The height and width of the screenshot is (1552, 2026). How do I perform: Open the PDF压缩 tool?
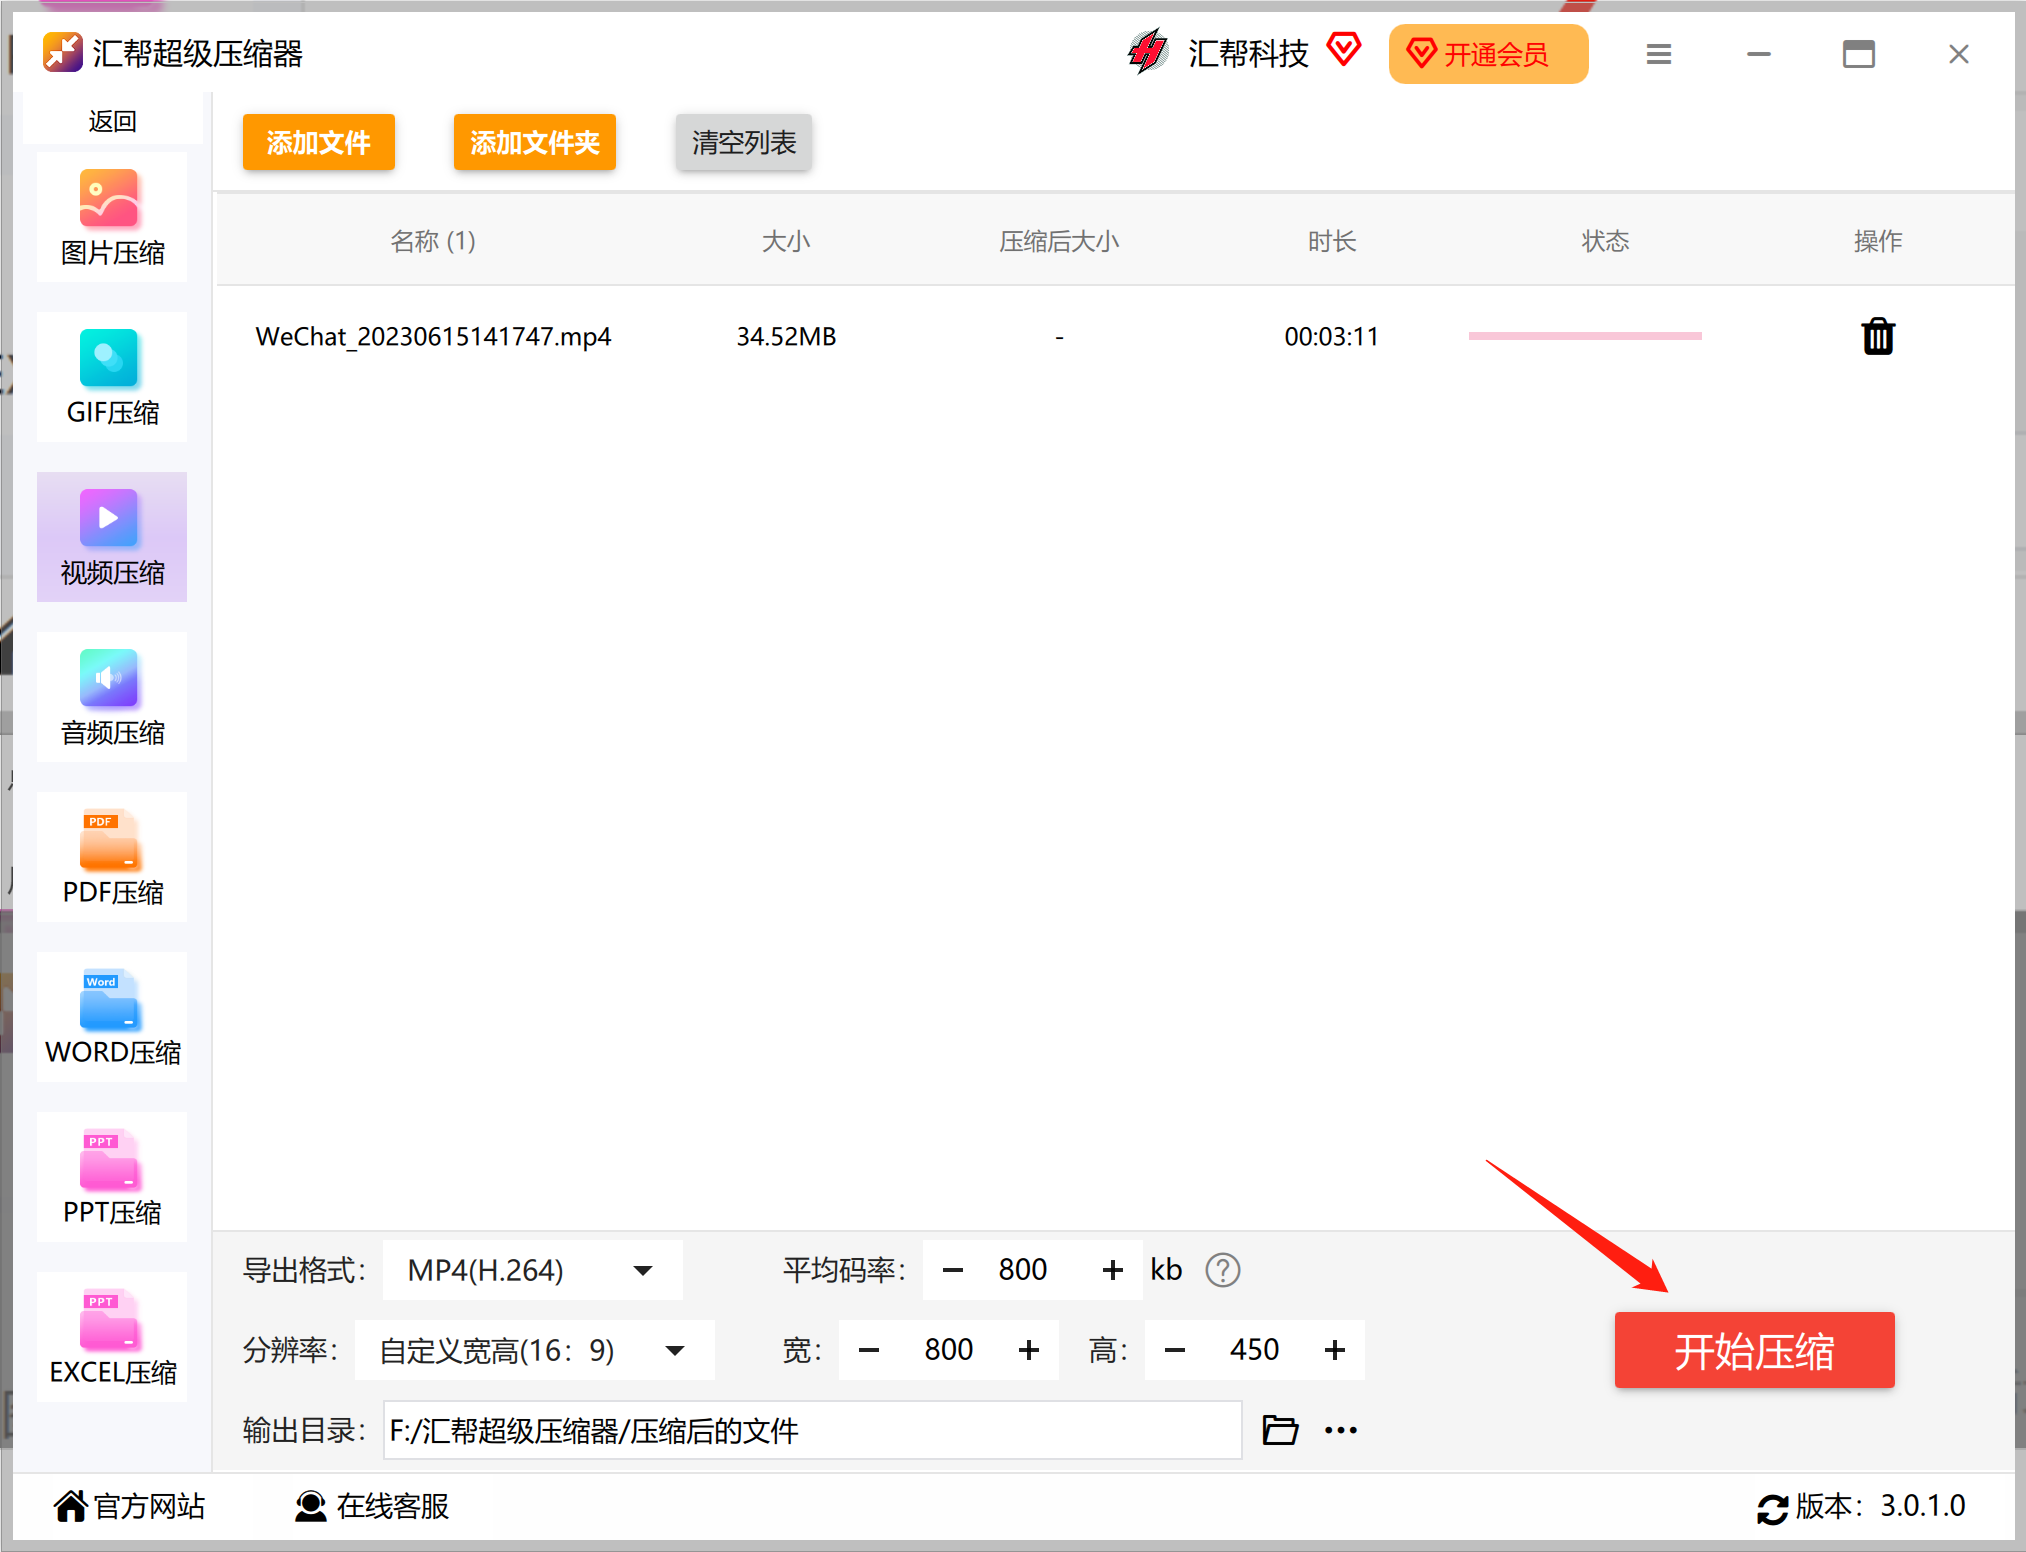[x=112, y=858]
